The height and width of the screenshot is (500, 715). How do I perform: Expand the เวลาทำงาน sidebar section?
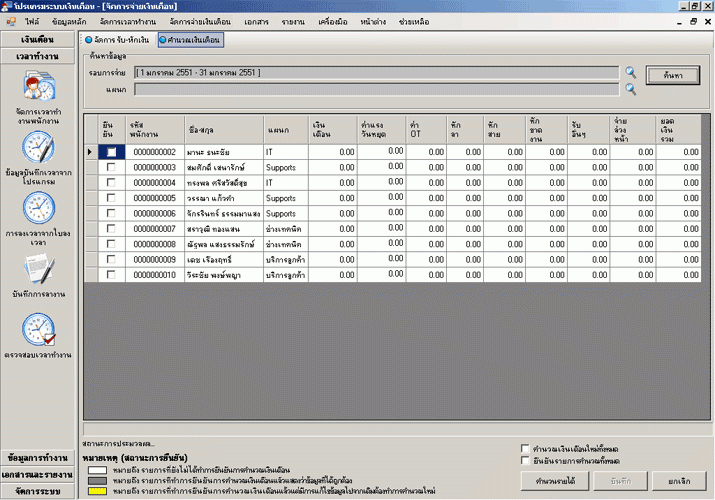pyautogui.click(x=37, y=57)
